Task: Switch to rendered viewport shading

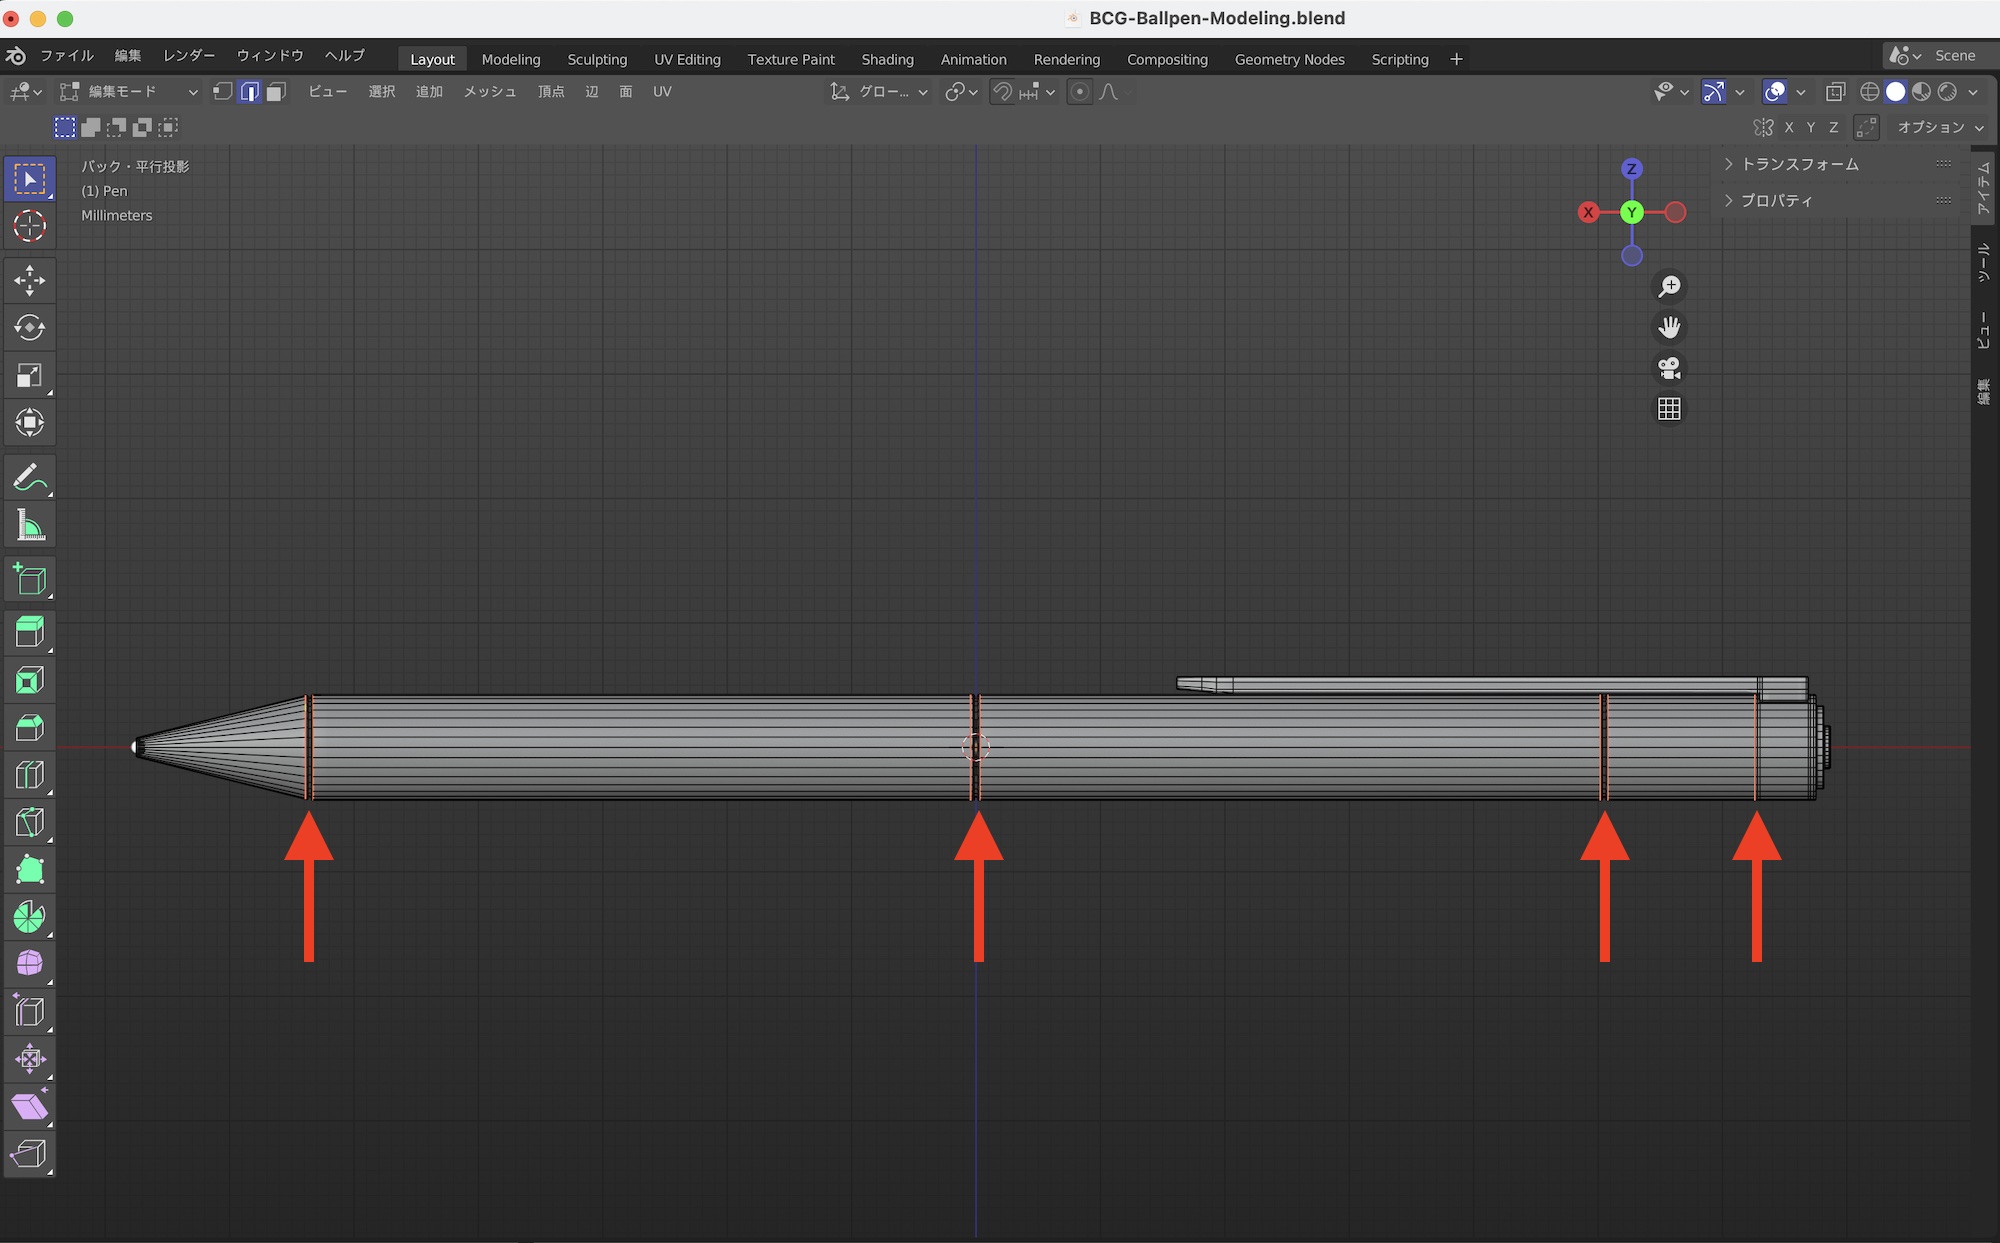Action: (x=1947, y=92)
